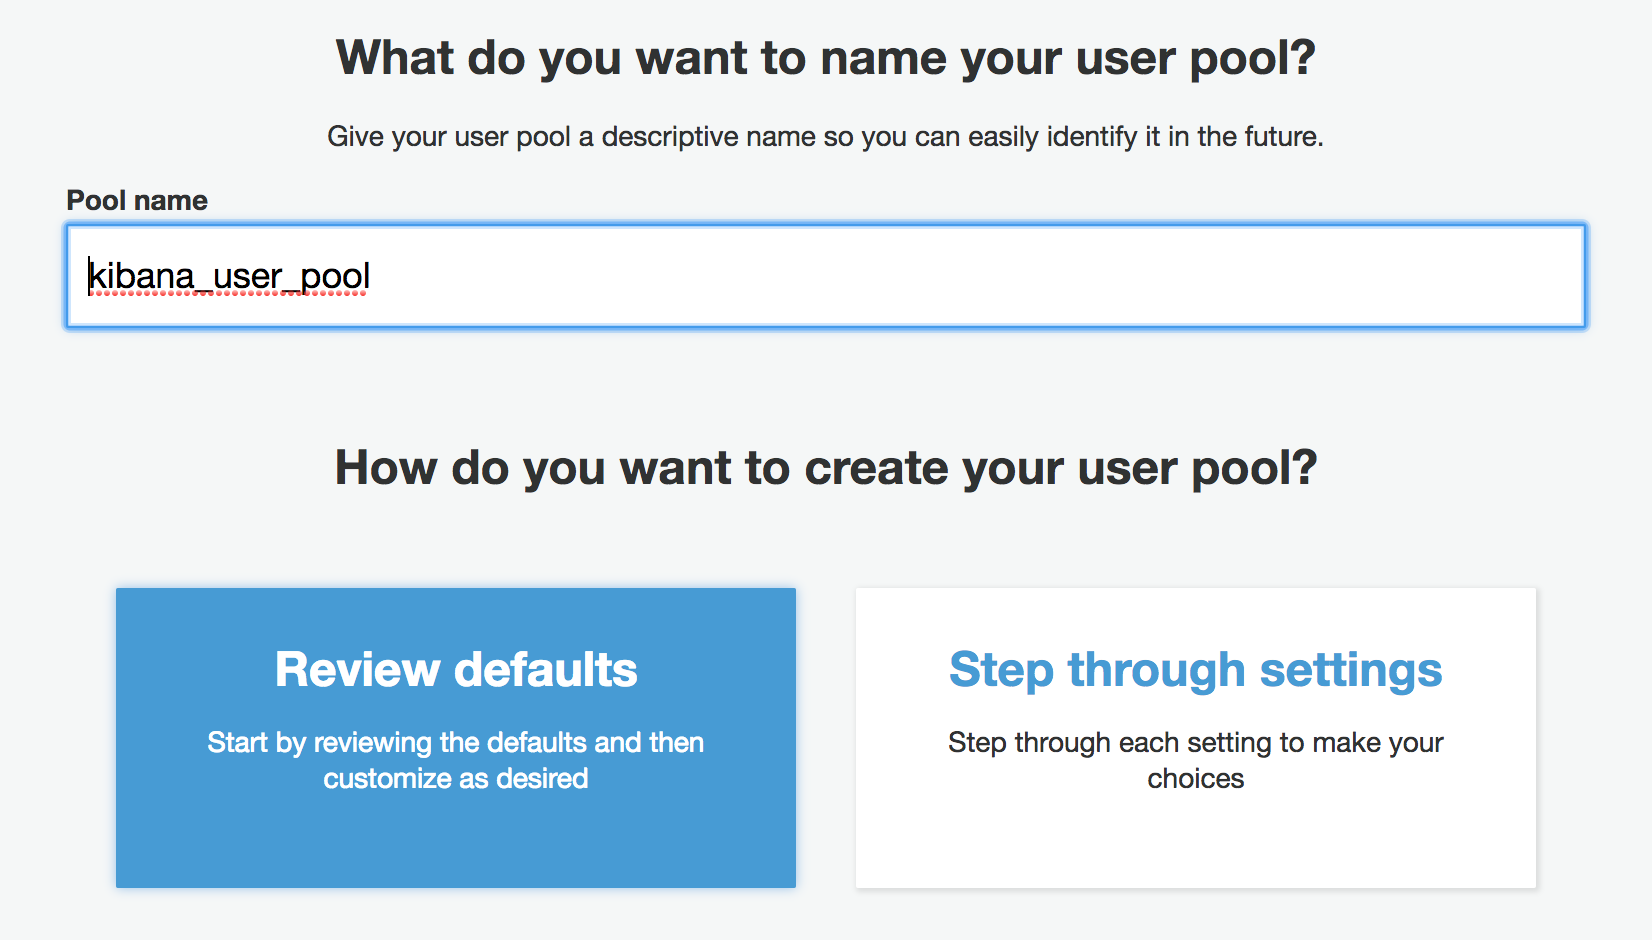Place cursor after 'kibana_user_pool' text

(x=372, y=276)
